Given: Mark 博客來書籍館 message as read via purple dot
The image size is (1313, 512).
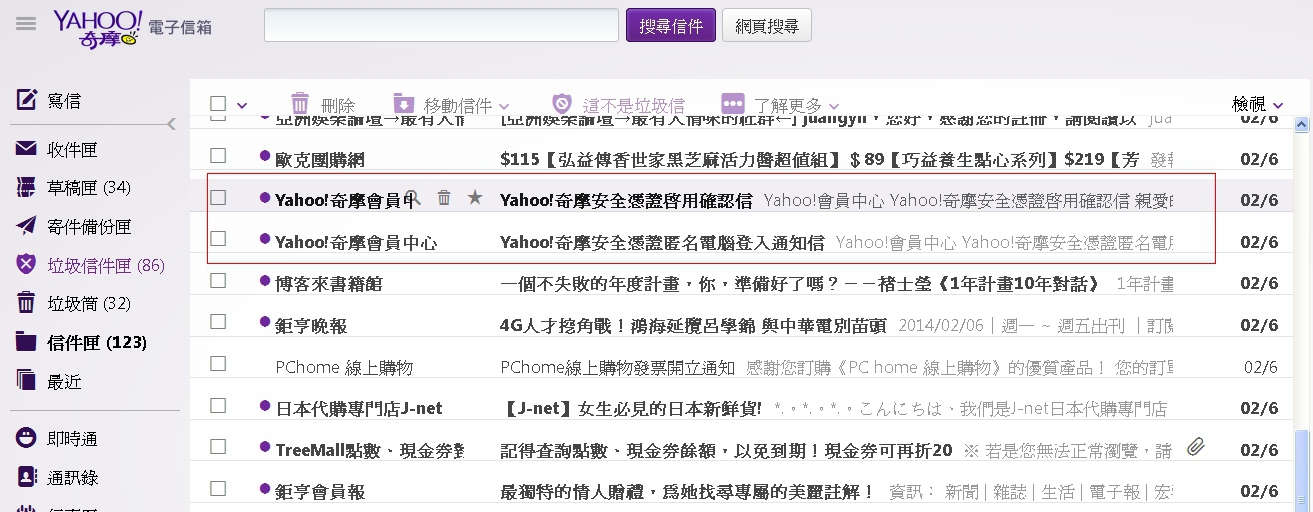Looking at the screenshot, I should (x=265, y=281).
